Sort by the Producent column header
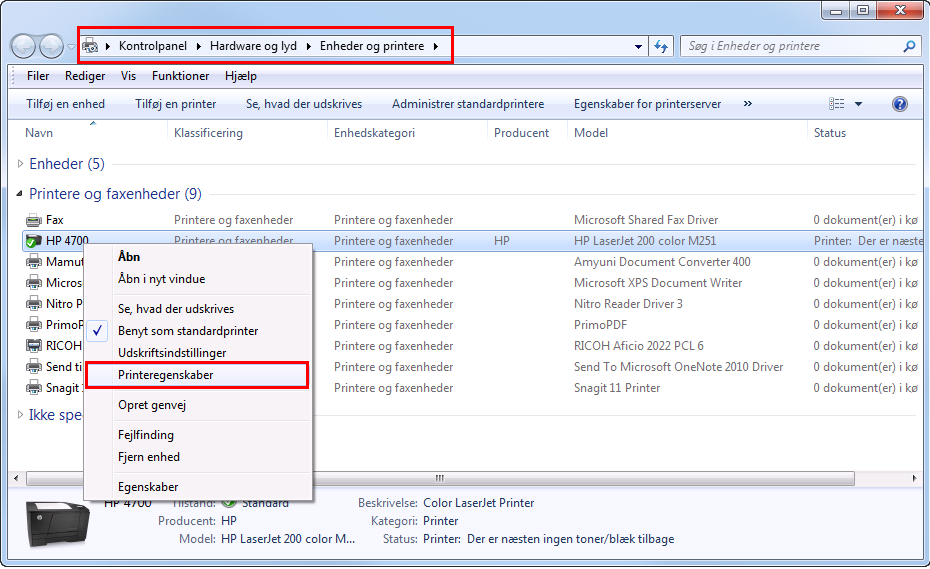The image size is (930, 569). (x=521, y=133)
